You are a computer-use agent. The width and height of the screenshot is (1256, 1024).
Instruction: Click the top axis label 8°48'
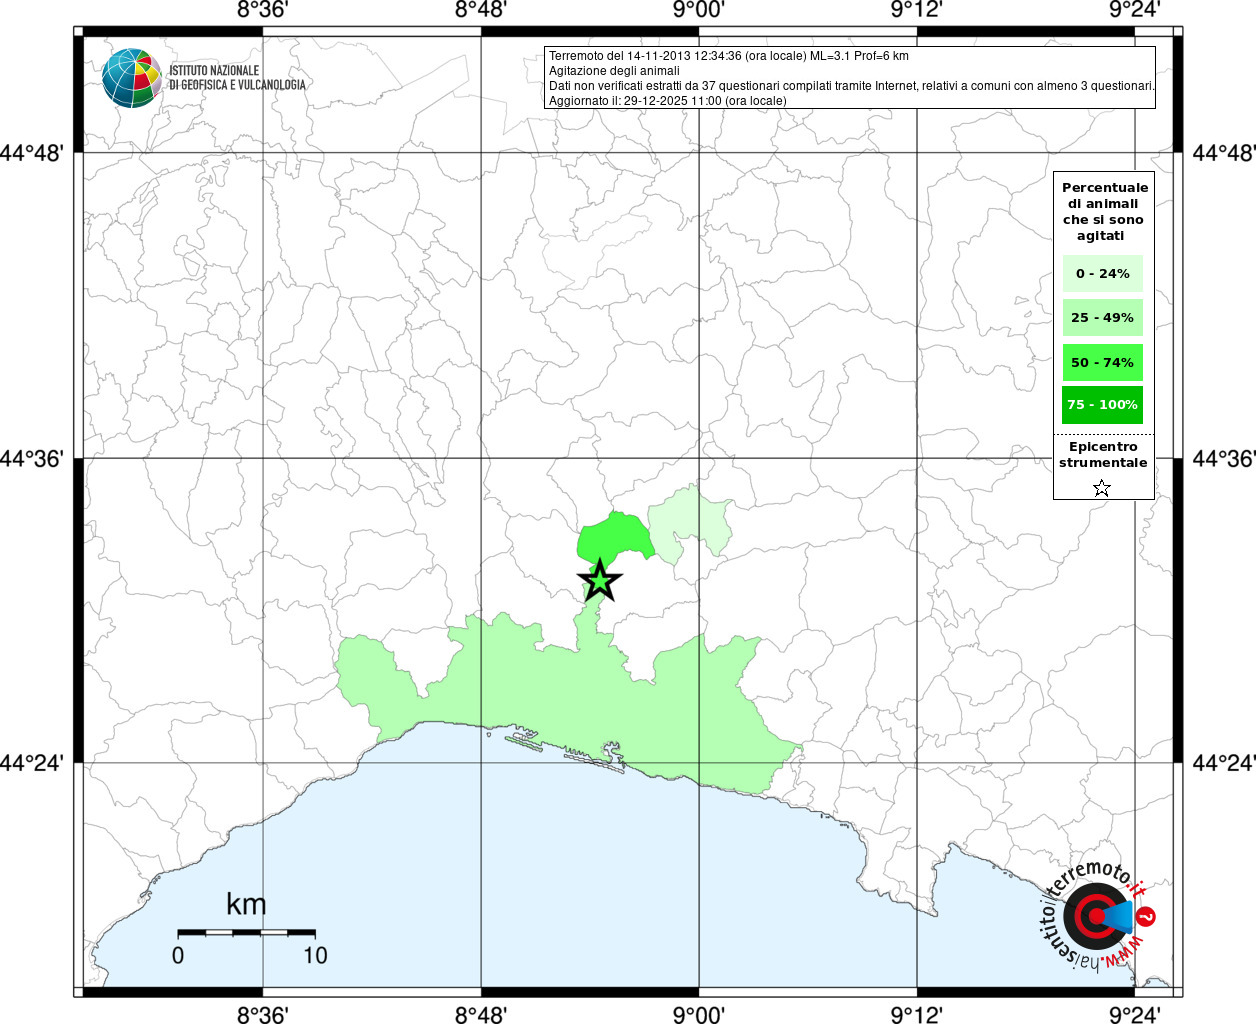pos(481,11)
